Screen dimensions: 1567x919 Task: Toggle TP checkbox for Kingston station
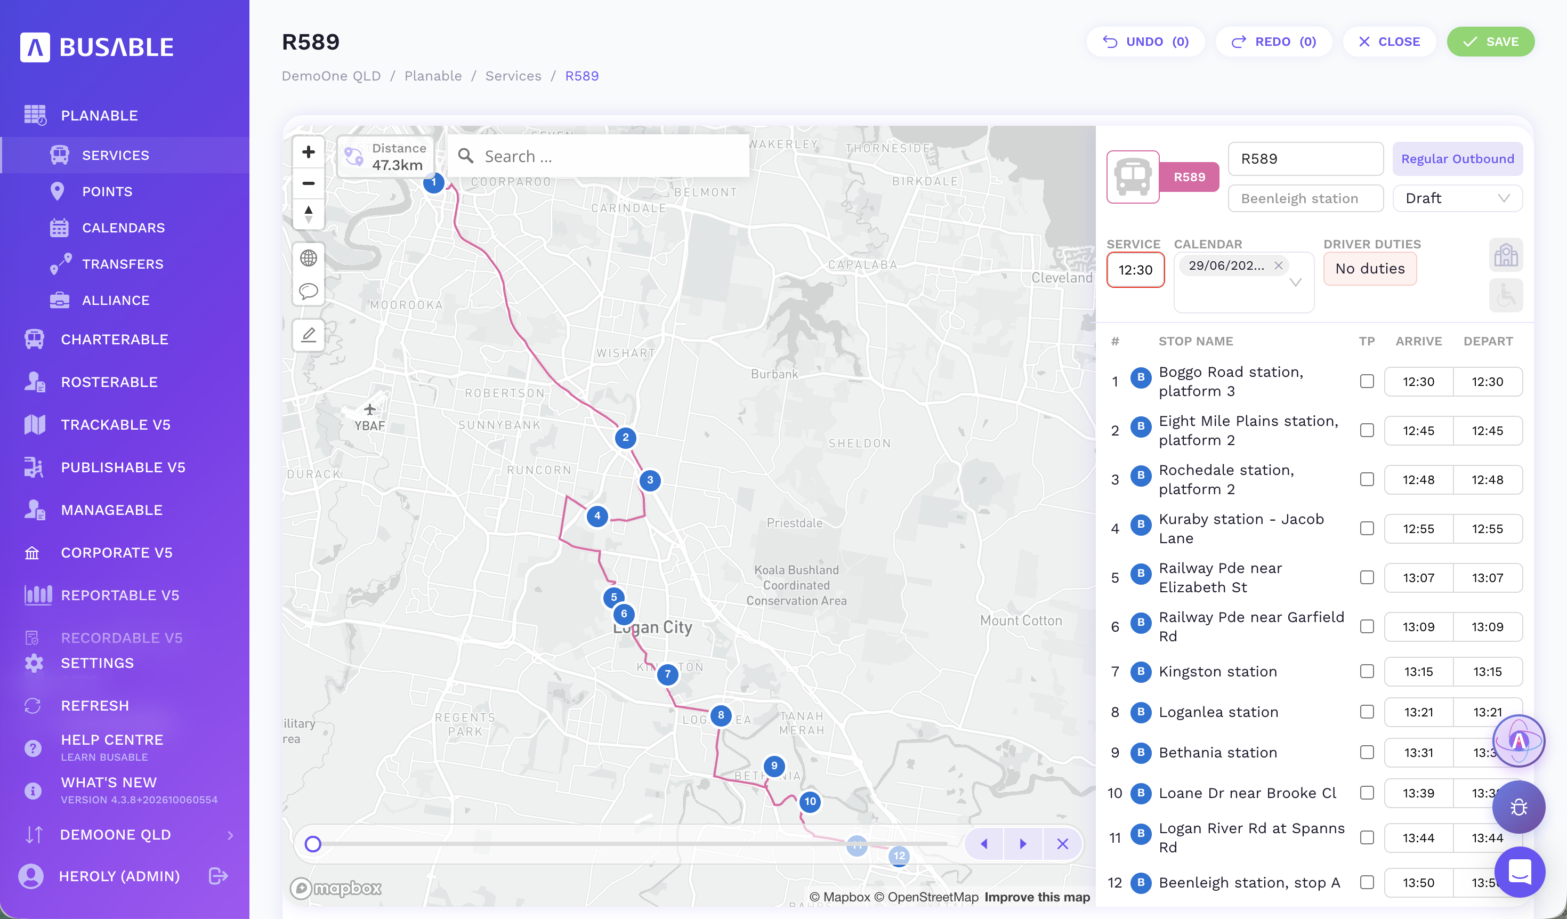(1367, 671)
